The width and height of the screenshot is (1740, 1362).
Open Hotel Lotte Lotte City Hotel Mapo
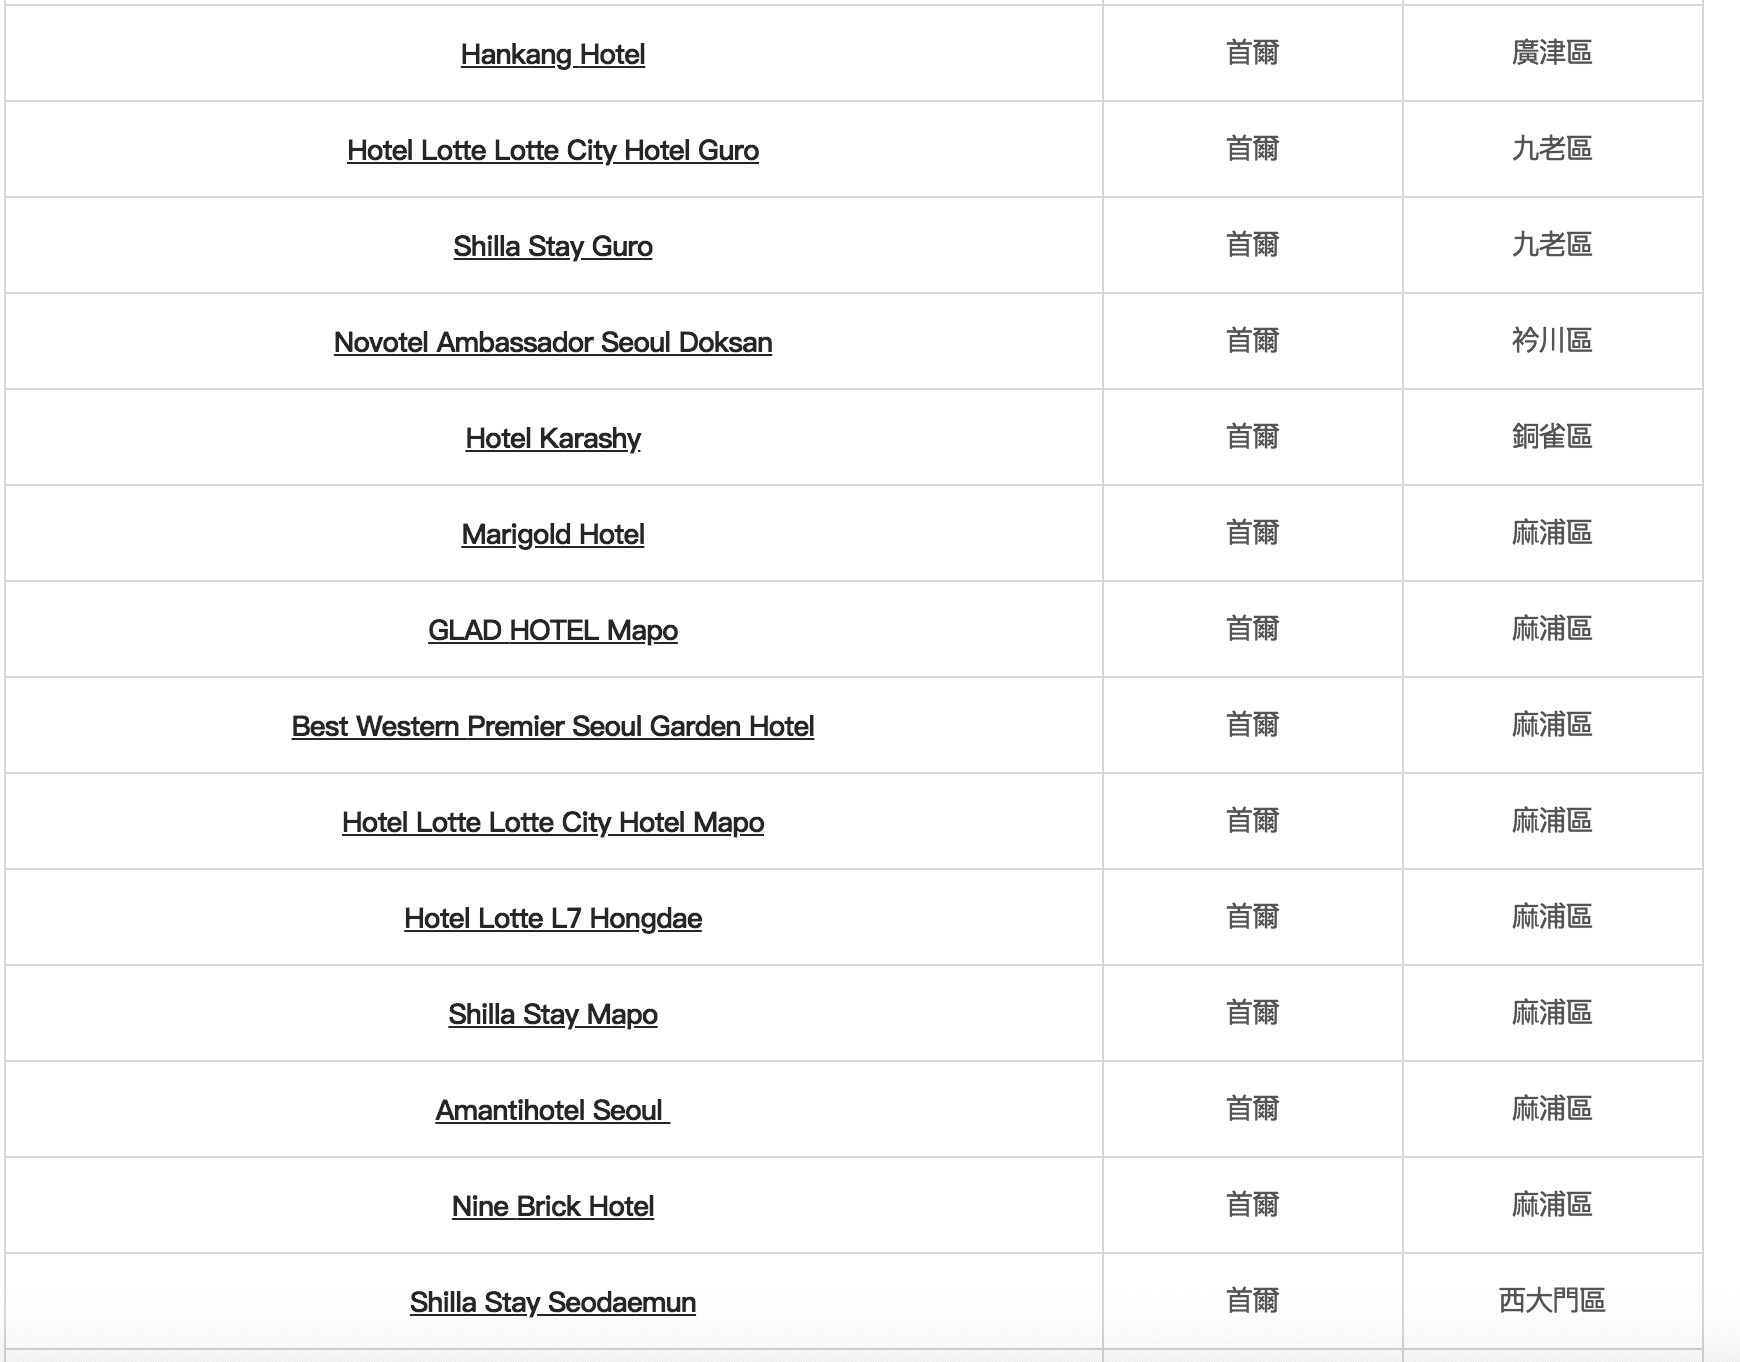(552, 822)
